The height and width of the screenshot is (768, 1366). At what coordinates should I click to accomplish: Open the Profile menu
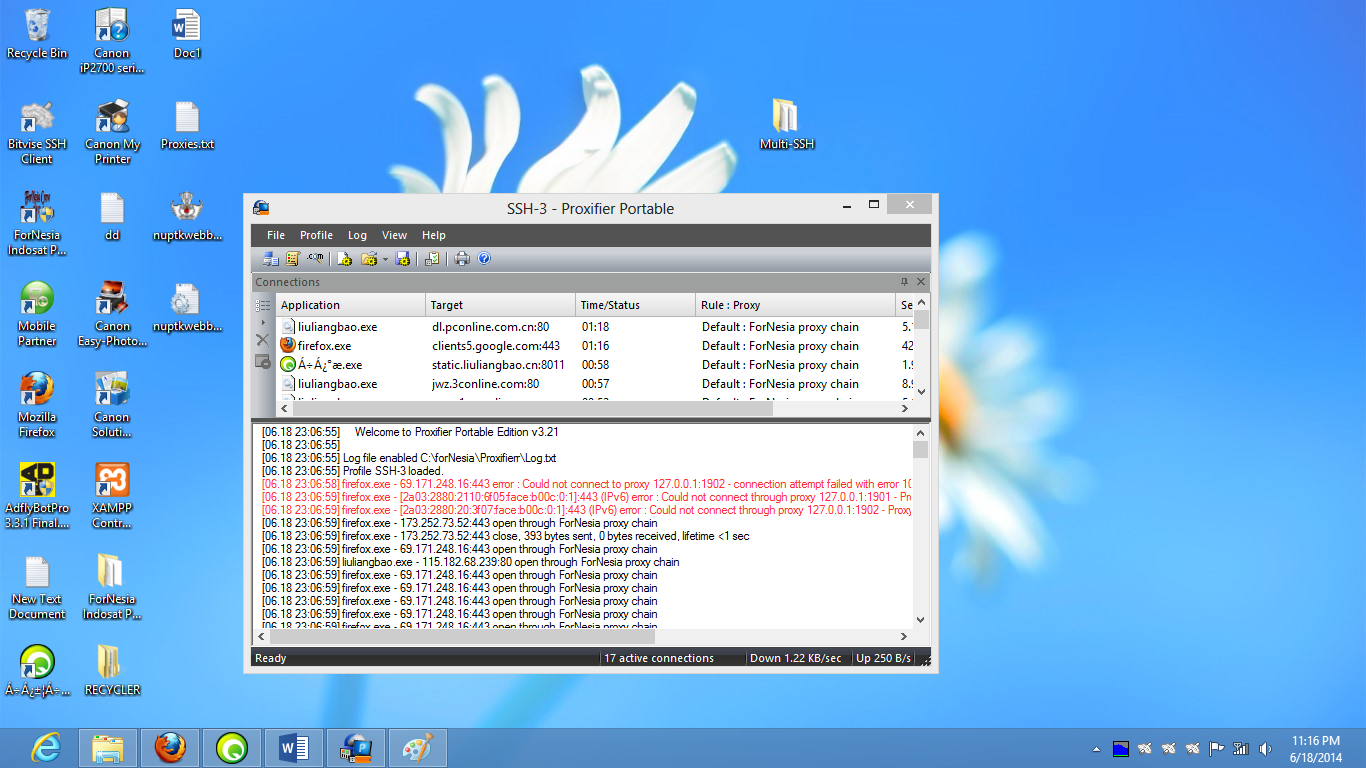tap(316, 235)
